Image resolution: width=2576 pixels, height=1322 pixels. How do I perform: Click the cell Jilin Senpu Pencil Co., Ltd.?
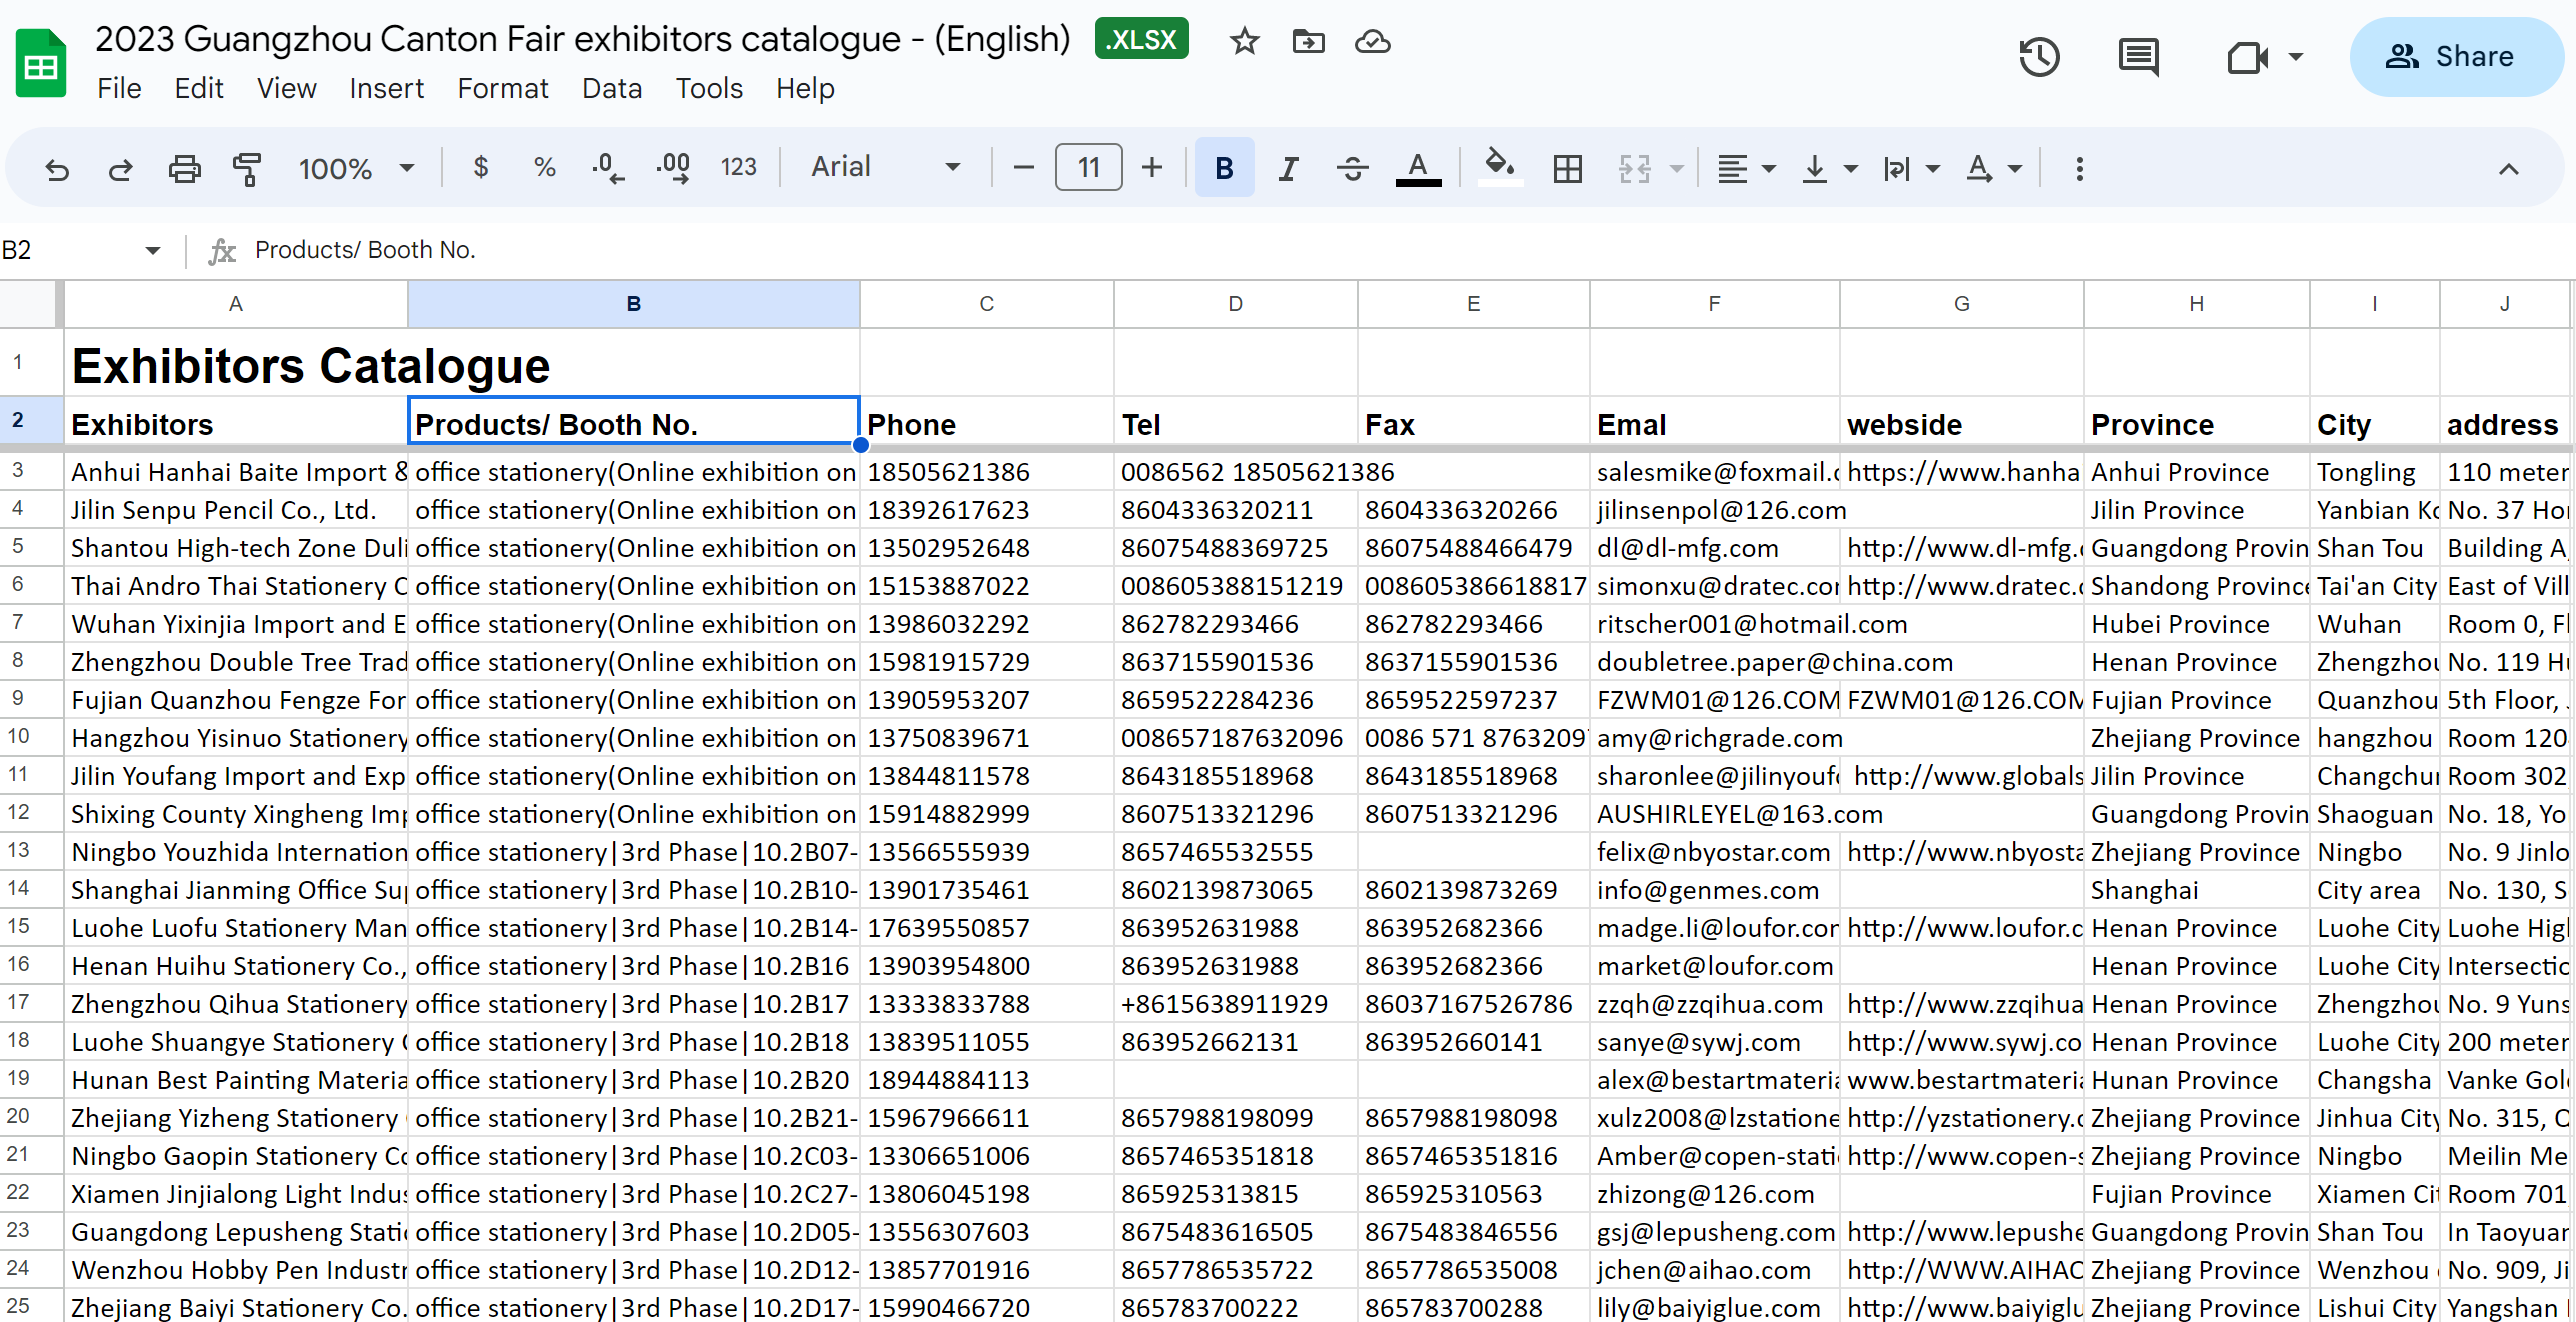click(236, 510)
